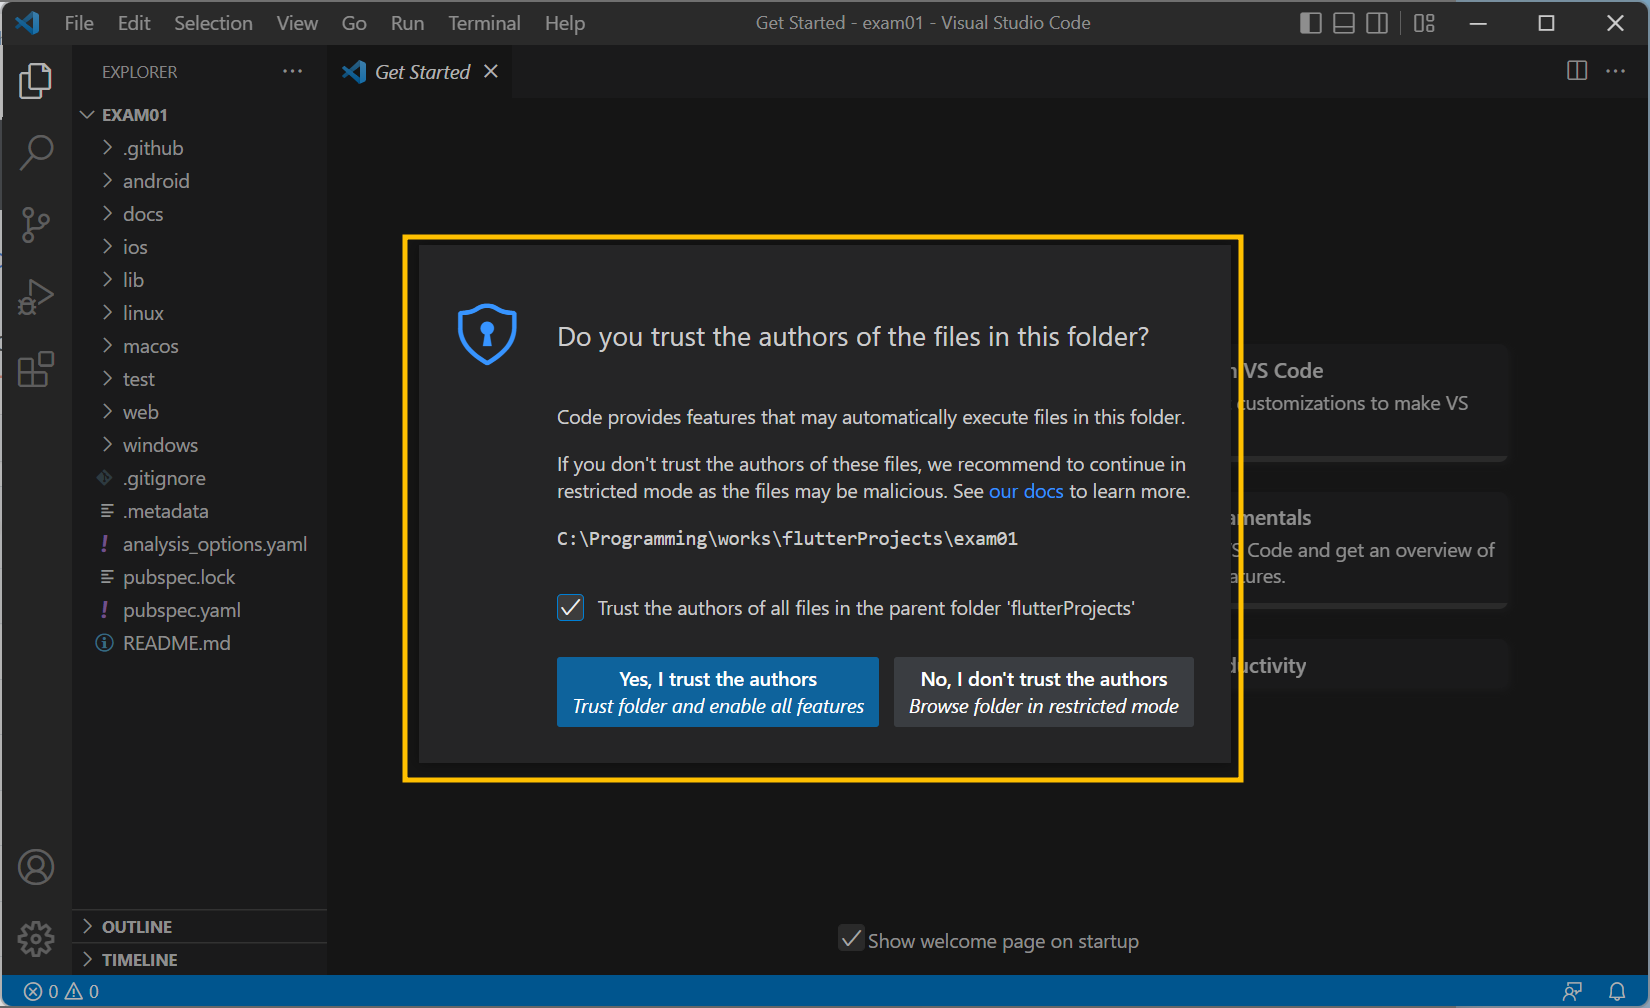Click the folder path C:\Programming\works\flutterProjects\exam01
1650x1008 pixels.
(x=787, y=539)
